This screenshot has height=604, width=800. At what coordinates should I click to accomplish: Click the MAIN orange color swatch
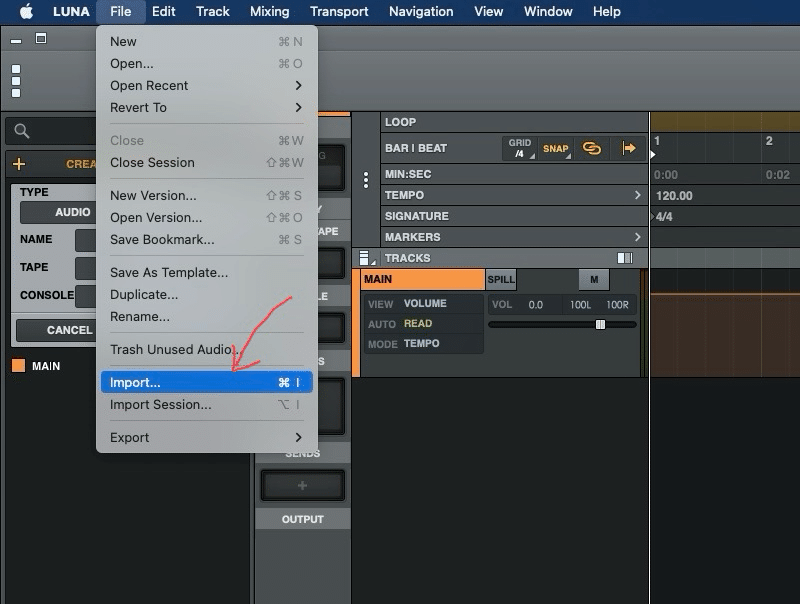(18, 365)
